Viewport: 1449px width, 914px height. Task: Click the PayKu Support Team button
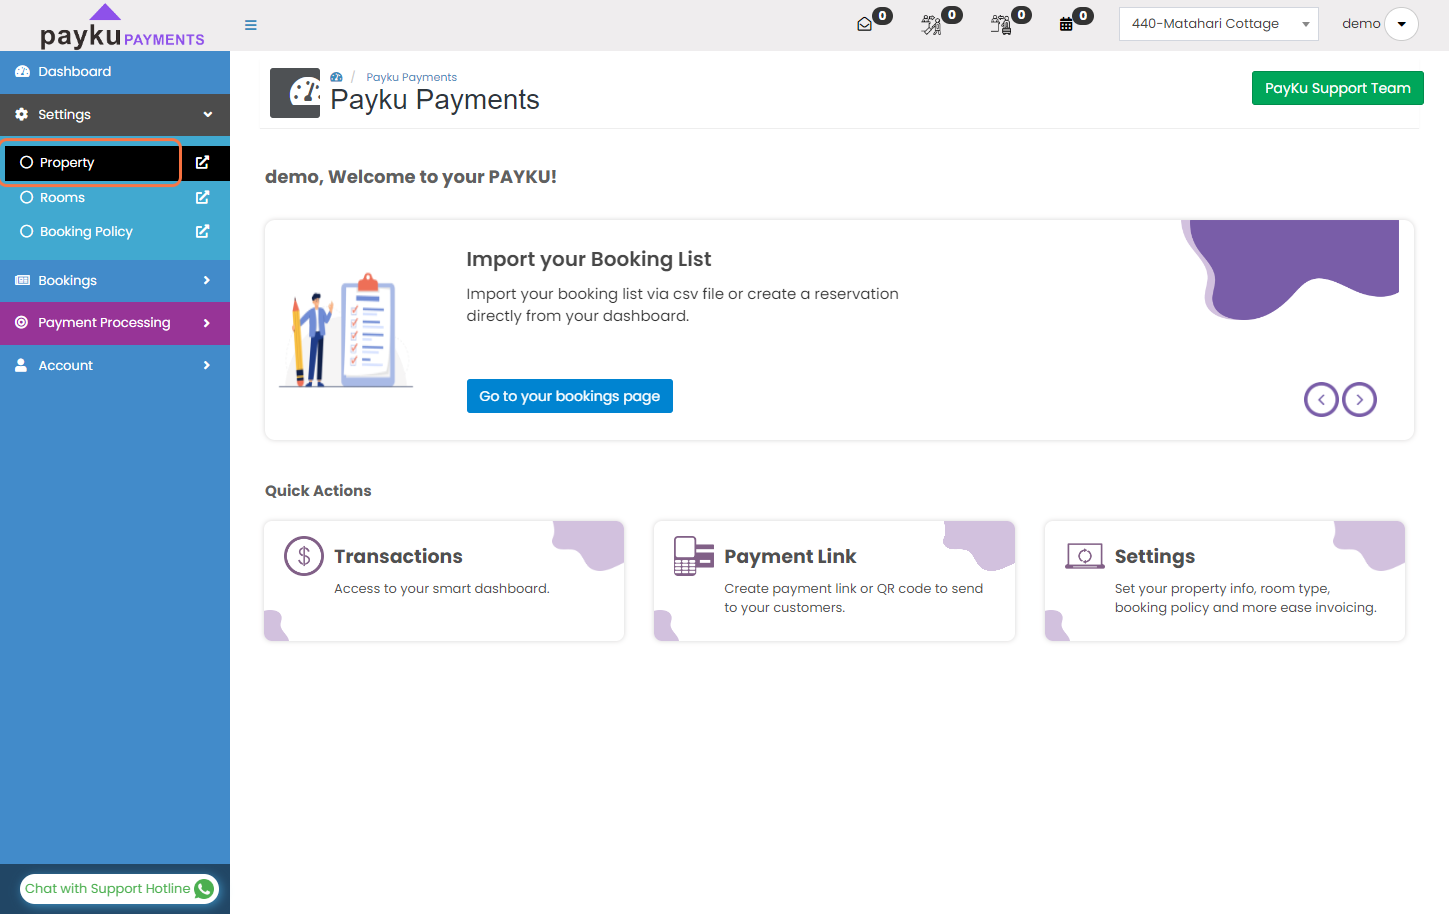click(1337, 88)
